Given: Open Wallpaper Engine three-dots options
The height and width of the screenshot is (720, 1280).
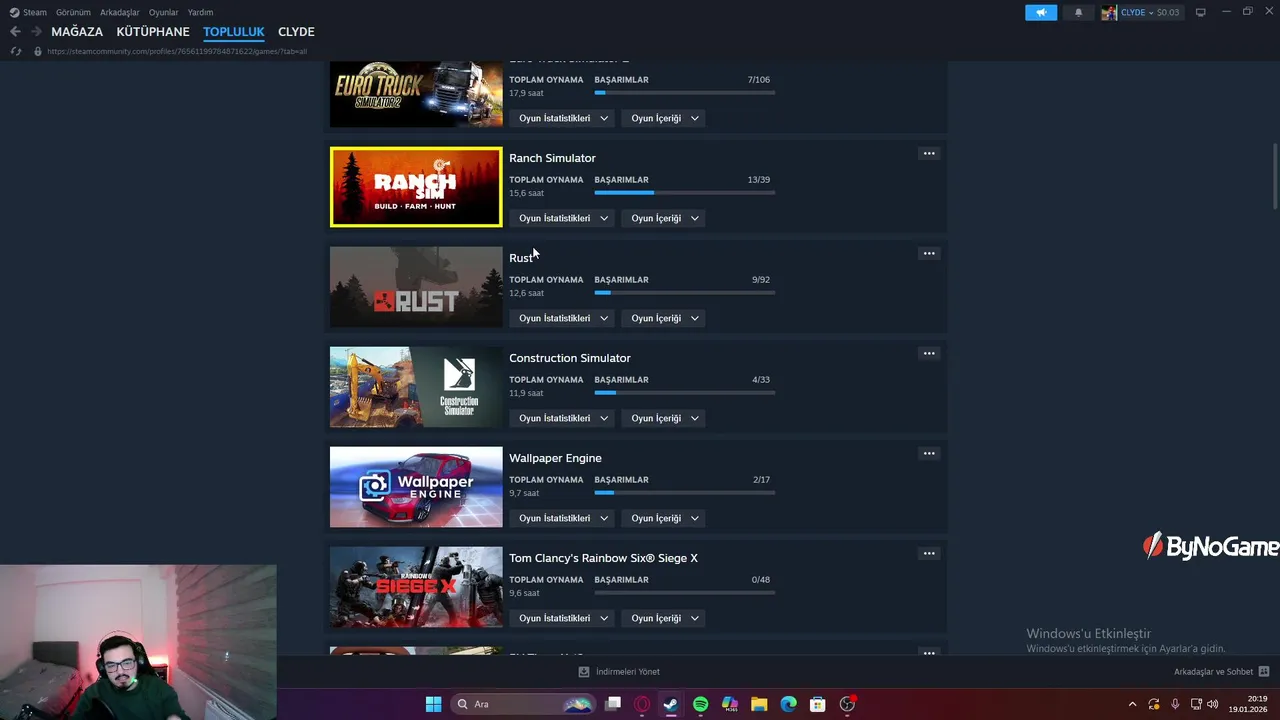Looking at the screenshot, I should 929,453.
